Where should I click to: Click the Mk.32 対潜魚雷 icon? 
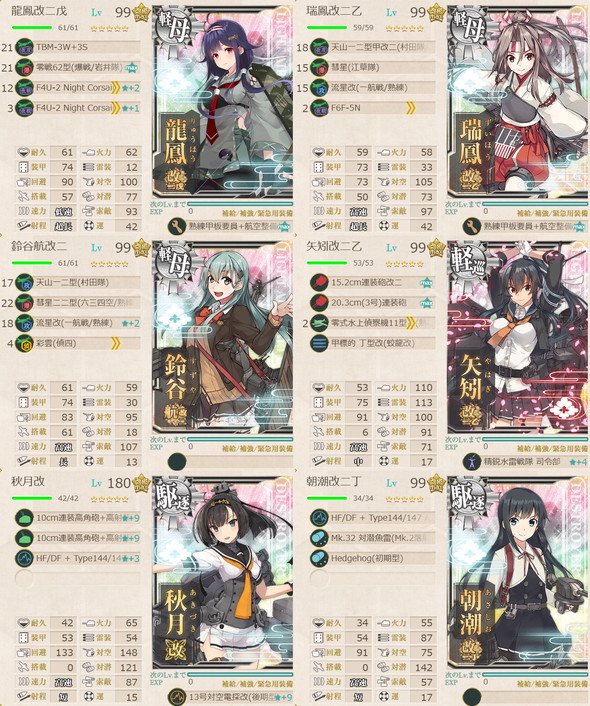319,538
